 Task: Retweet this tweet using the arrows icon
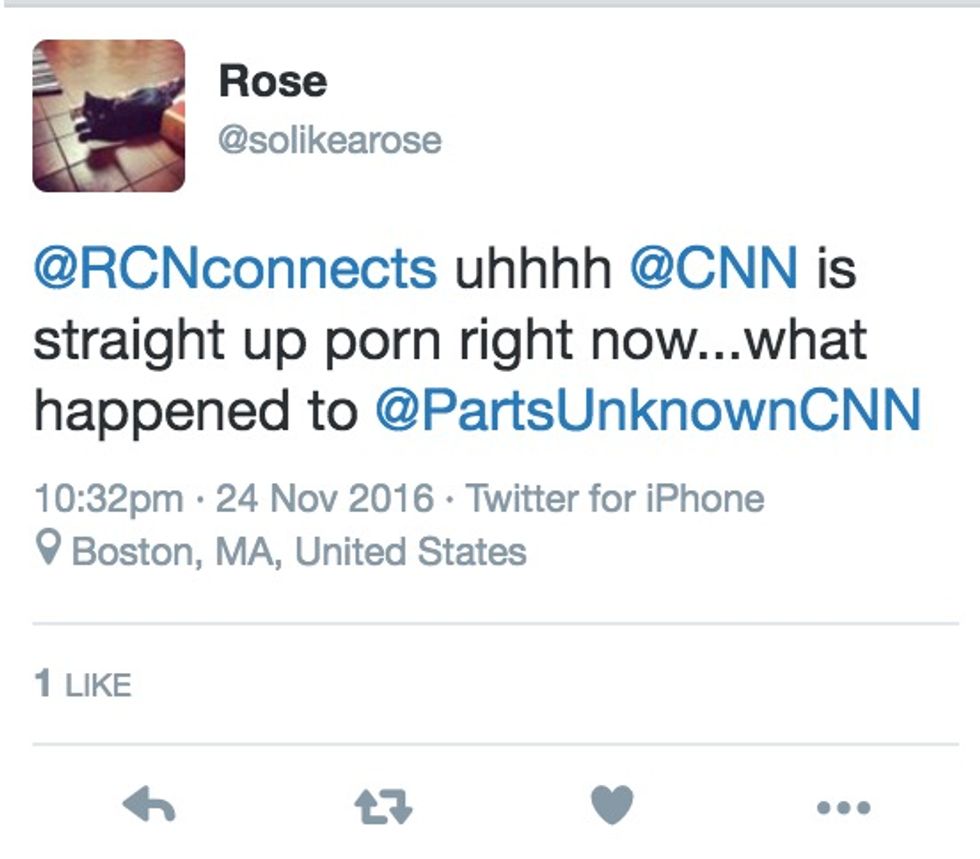coord(384,805)
